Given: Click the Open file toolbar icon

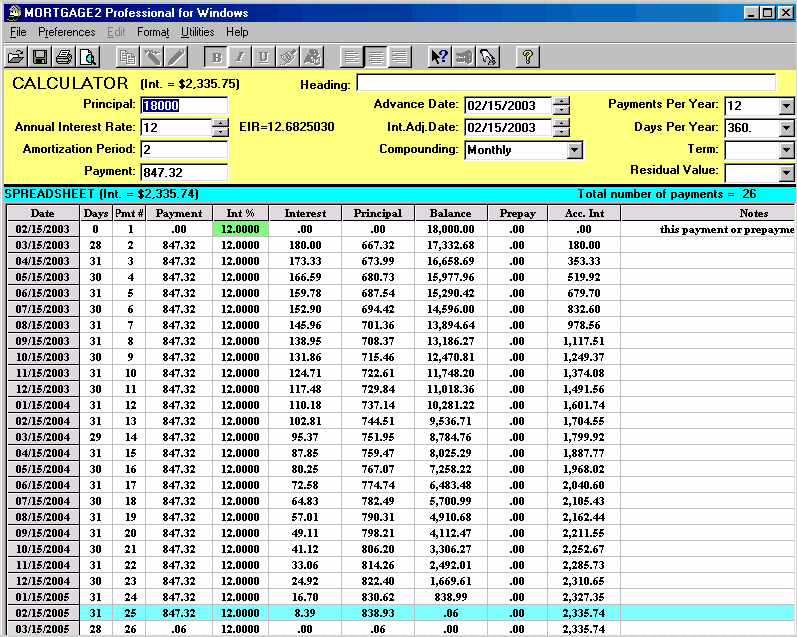Looking at the screenshot, I should tap(15, 57).
